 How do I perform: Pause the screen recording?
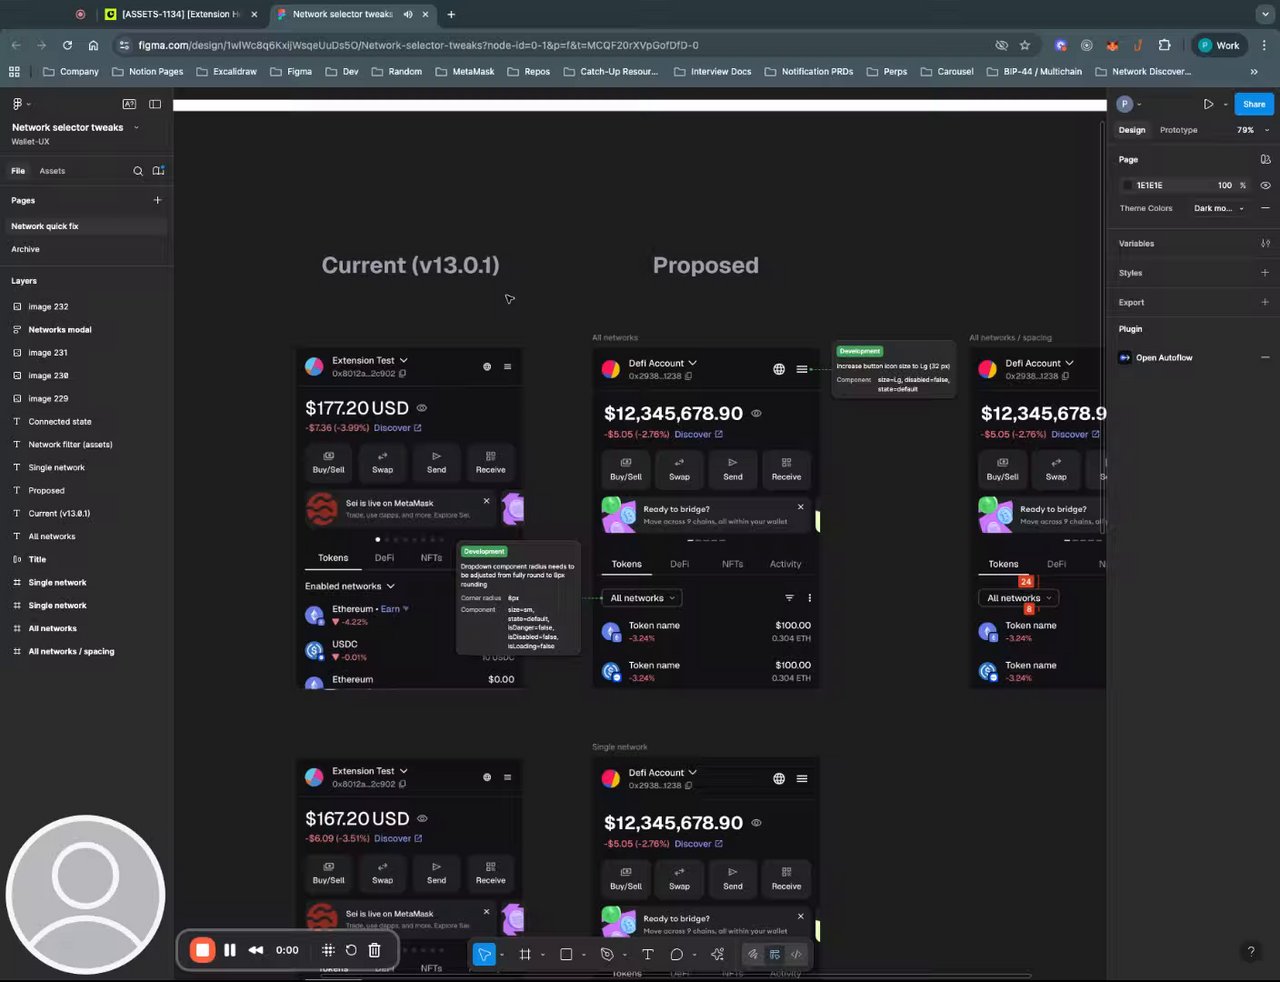tap(230, 950)
